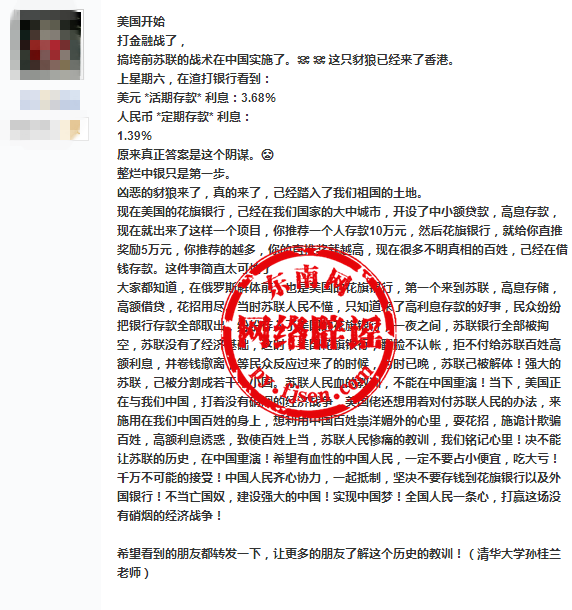The width and height of the screenshot is (572, 610).
Task: Click the line 整烂中银只是第一步
Action: pyautogui.click(x=175, y=174)
